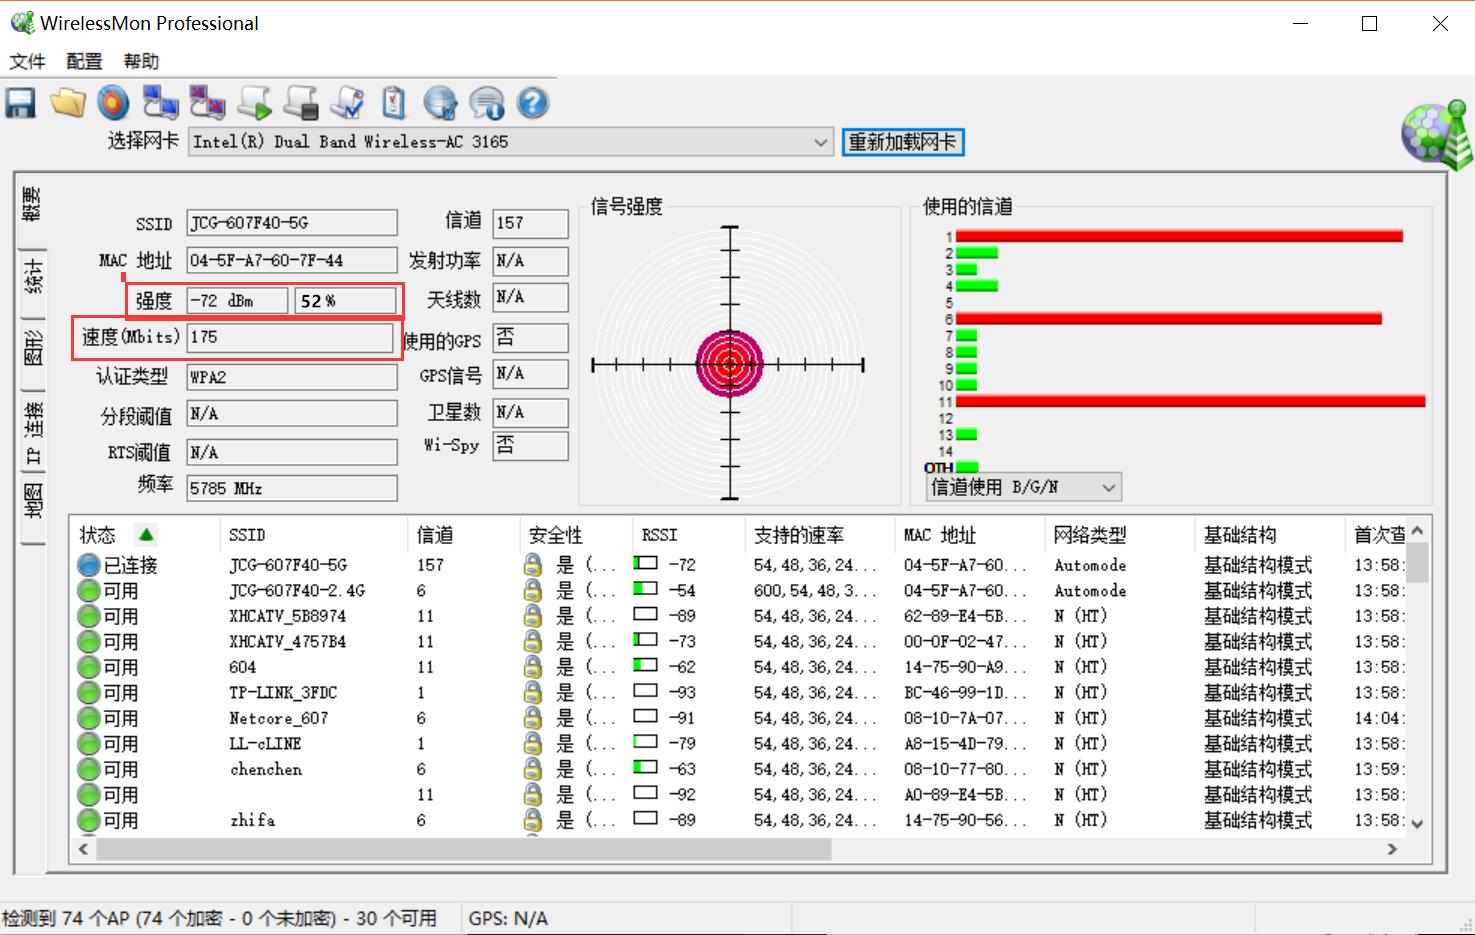
Task: Select the connected JCG-607F40-5G network row
Action: coord(288,565)
